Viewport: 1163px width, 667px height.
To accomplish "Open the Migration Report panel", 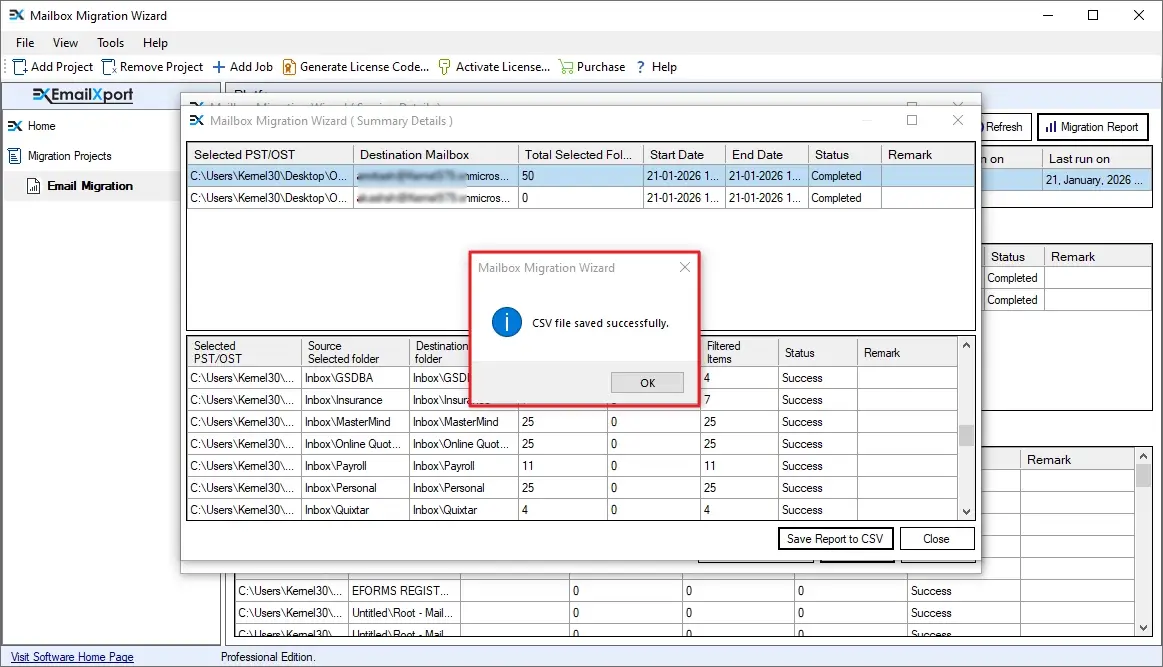I will point(1092,126).
